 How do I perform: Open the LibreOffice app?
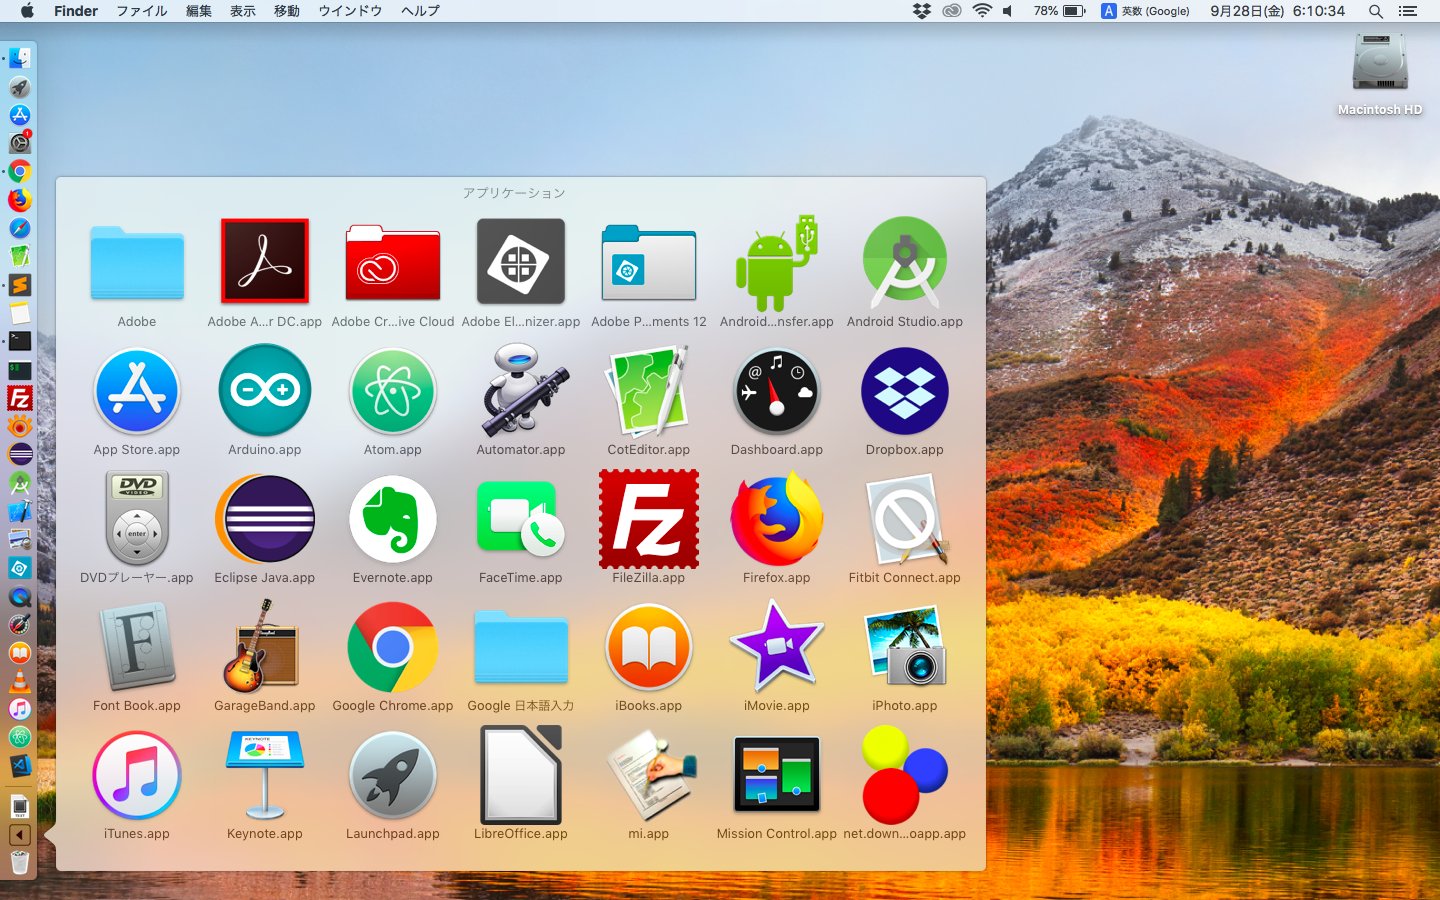pyautogui.click(x=520, y=774)
